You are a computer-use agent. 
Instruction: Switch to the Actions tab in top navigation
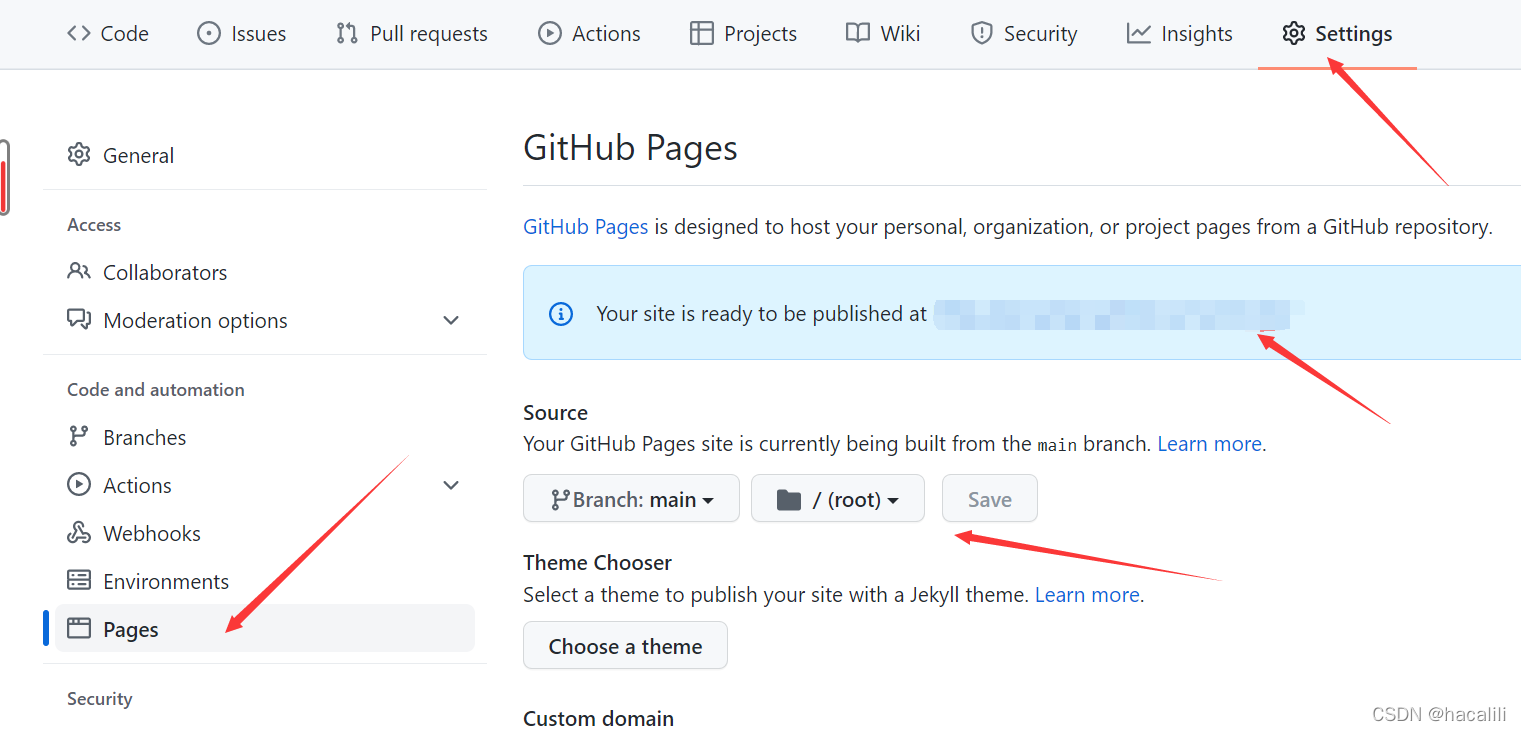click(589, 33)
